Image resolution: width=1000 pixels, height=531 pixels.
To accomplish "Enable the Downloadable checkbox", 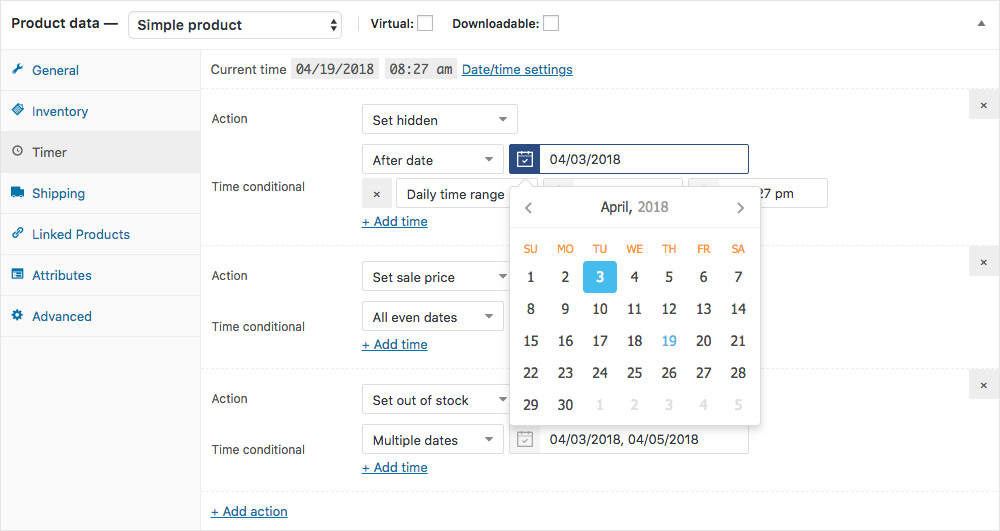I will pyautogui.click(x=551, y=23).
